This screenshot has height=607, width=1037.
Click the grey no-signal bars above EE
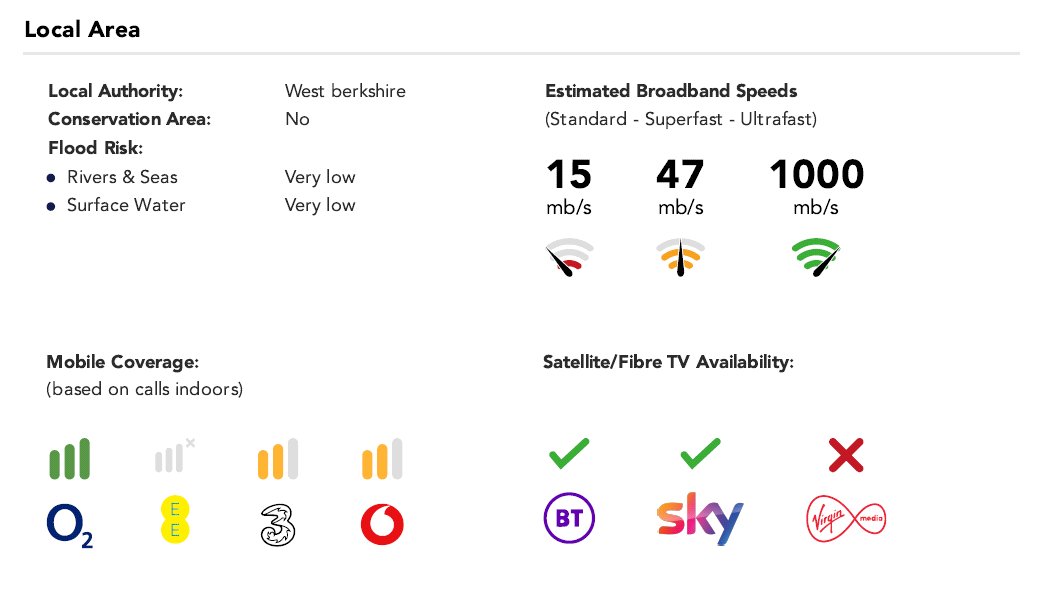(x=175, y=456)
